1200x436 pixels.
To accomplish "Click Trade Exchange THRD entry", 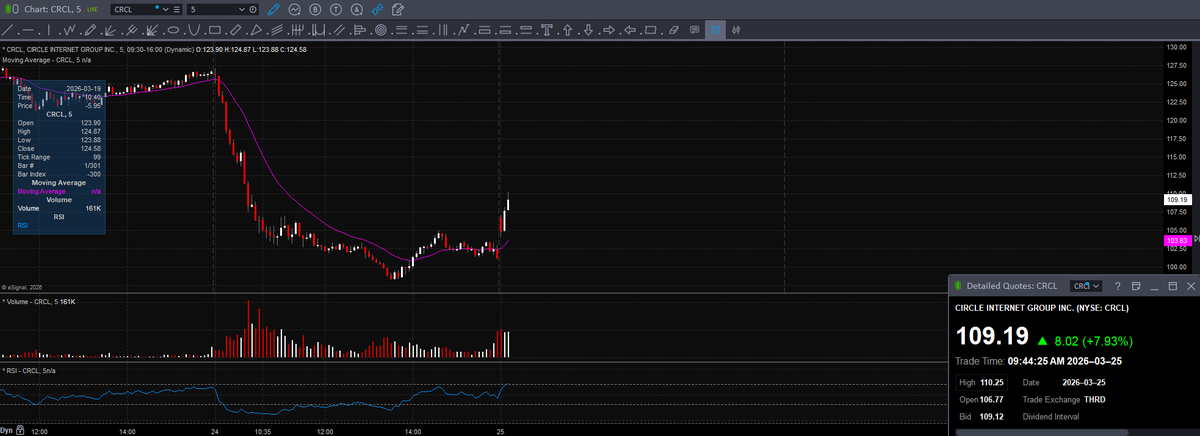I will click(x=1064, y=399).
